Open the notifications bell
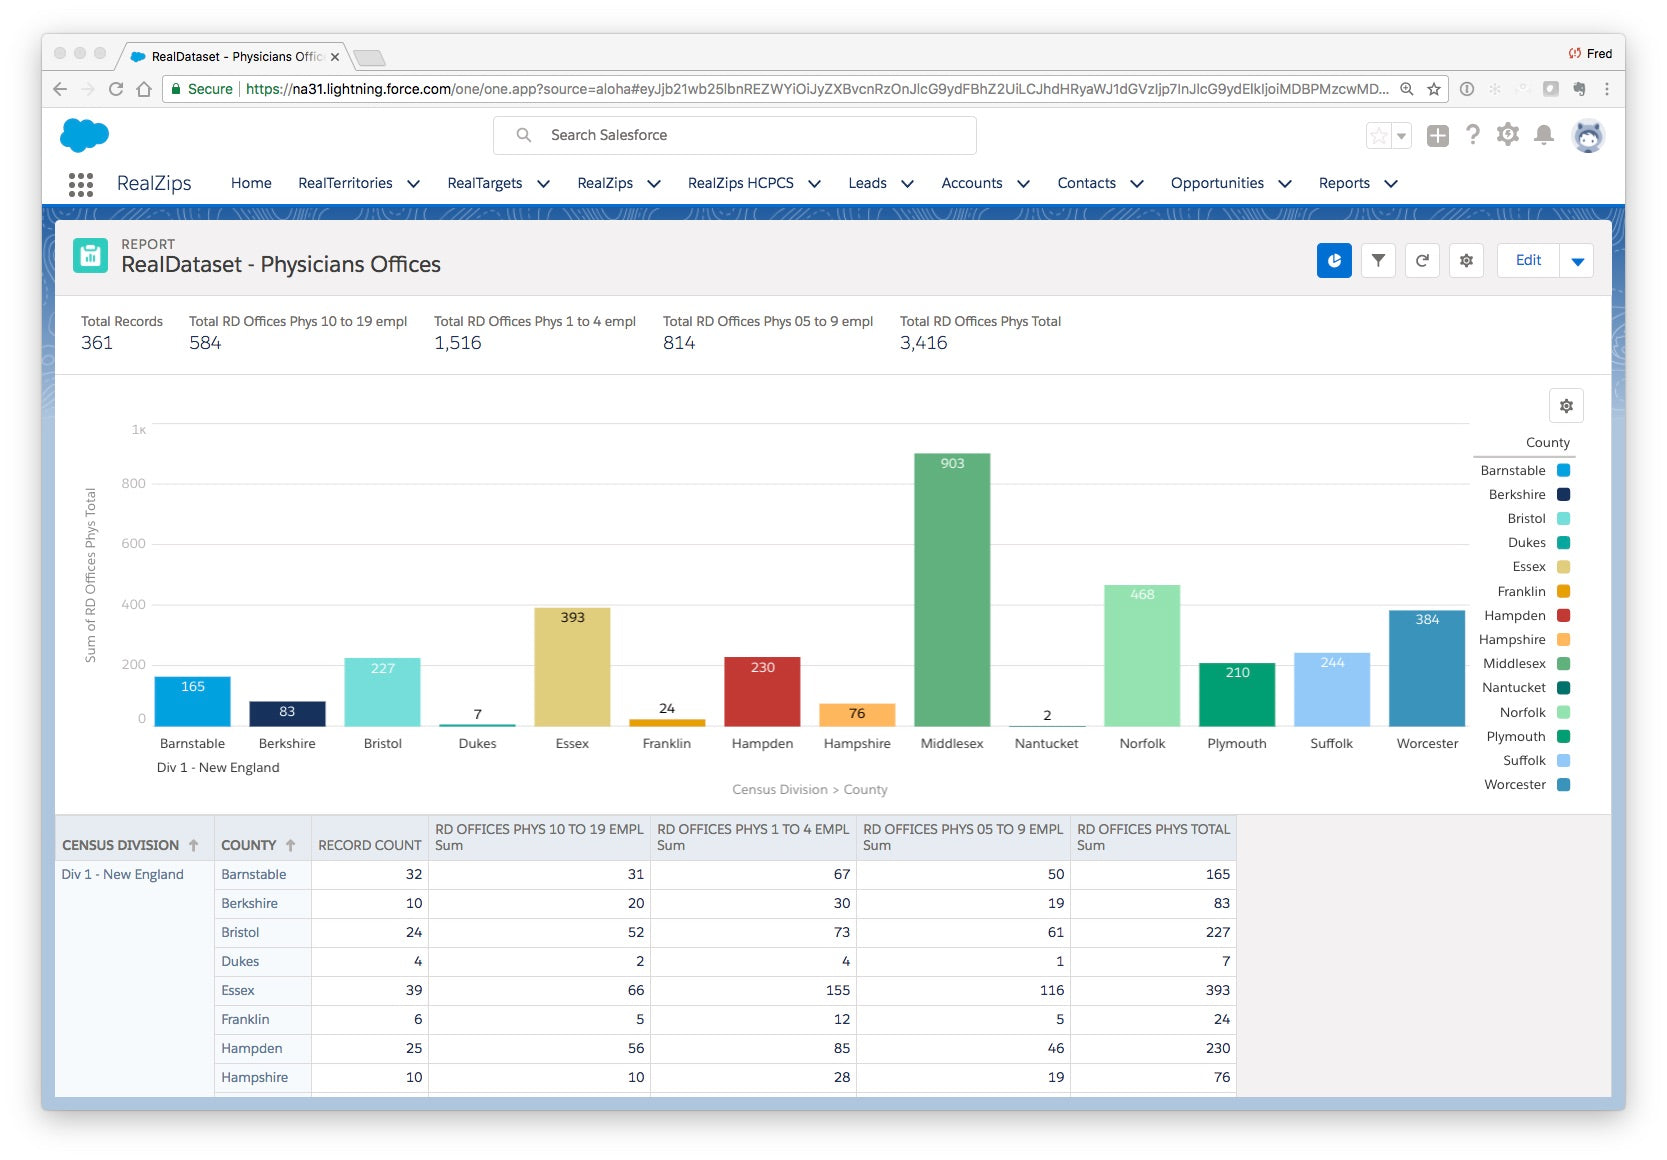This screenshot has width=1667, height=1160. click(x=1544, y=135)
